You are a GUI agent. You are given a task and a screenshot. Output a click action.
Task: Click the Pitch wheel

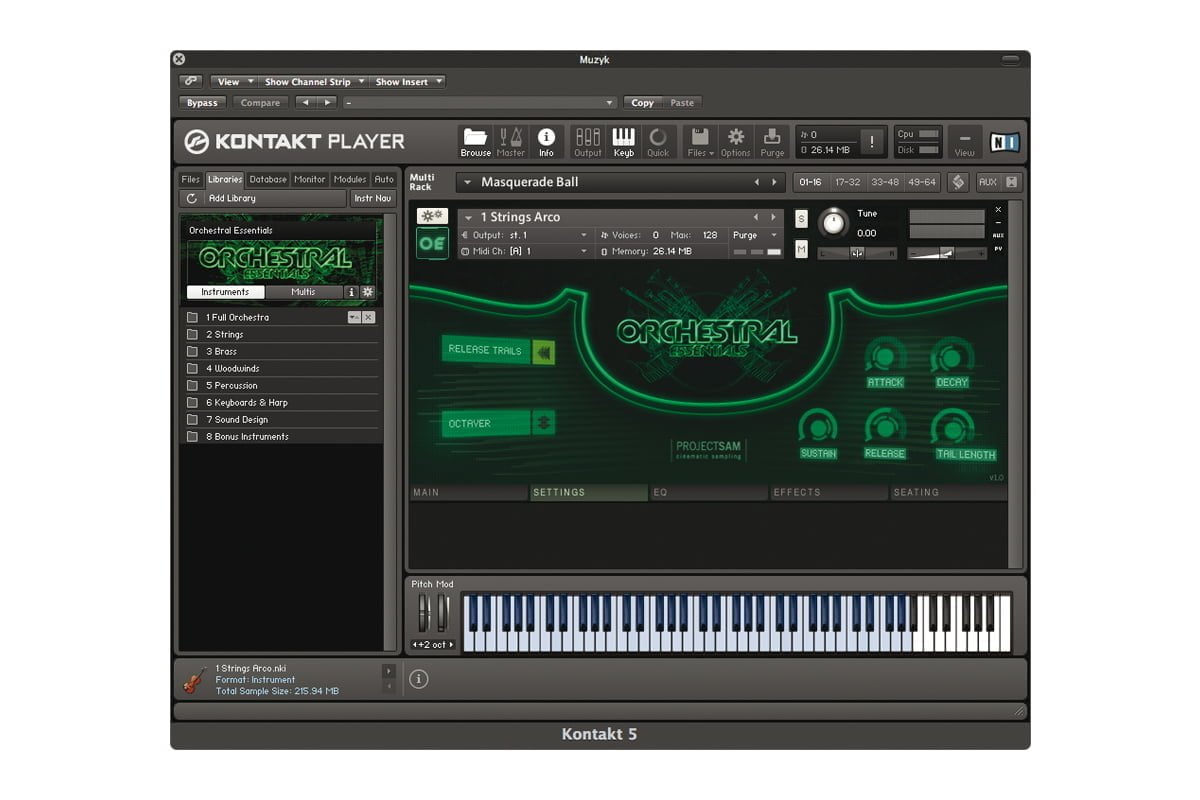(x=424, y=612)
